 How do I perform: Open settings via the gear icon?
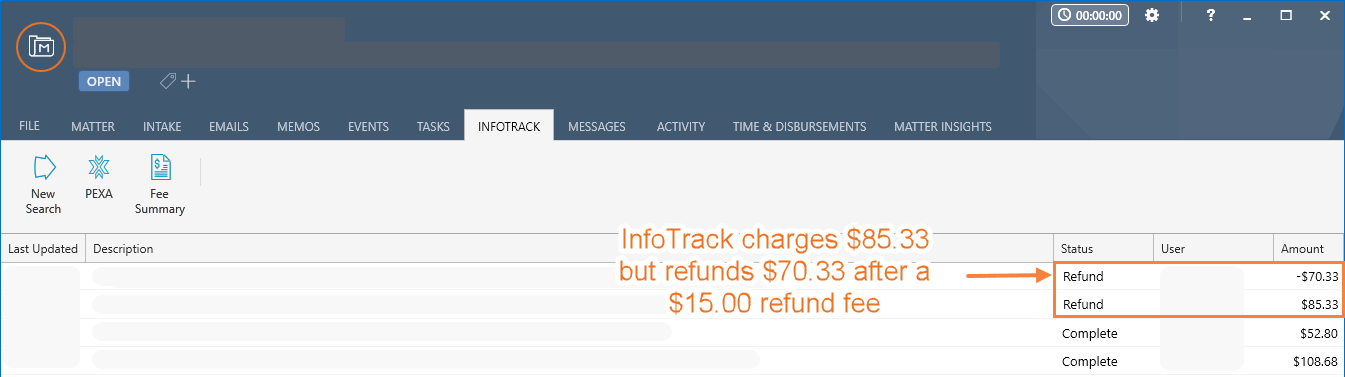[x=1152, y=15]
